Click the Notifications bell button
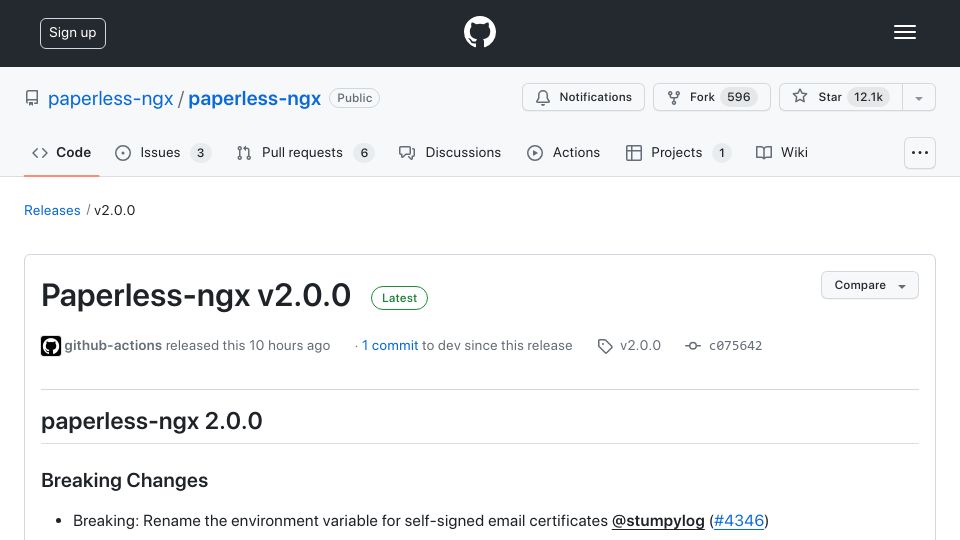This screenshot has height=540, width=960. (583, 97)
